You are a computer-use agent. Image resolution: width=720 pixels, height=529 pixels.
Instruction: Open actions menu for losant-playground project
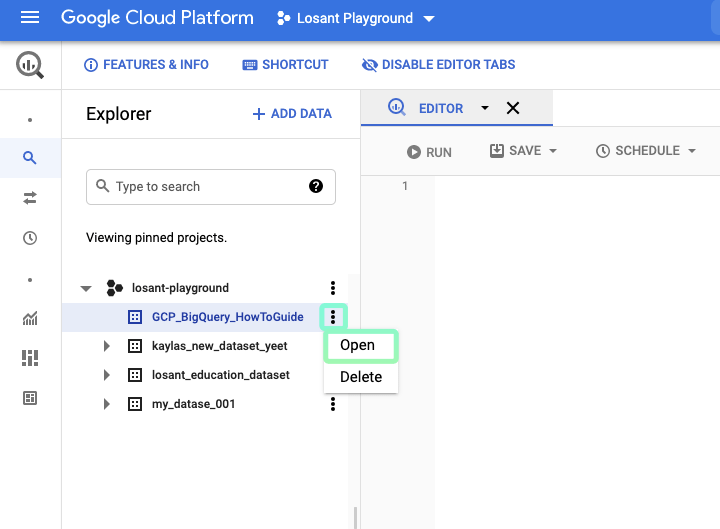pos(333,288)
